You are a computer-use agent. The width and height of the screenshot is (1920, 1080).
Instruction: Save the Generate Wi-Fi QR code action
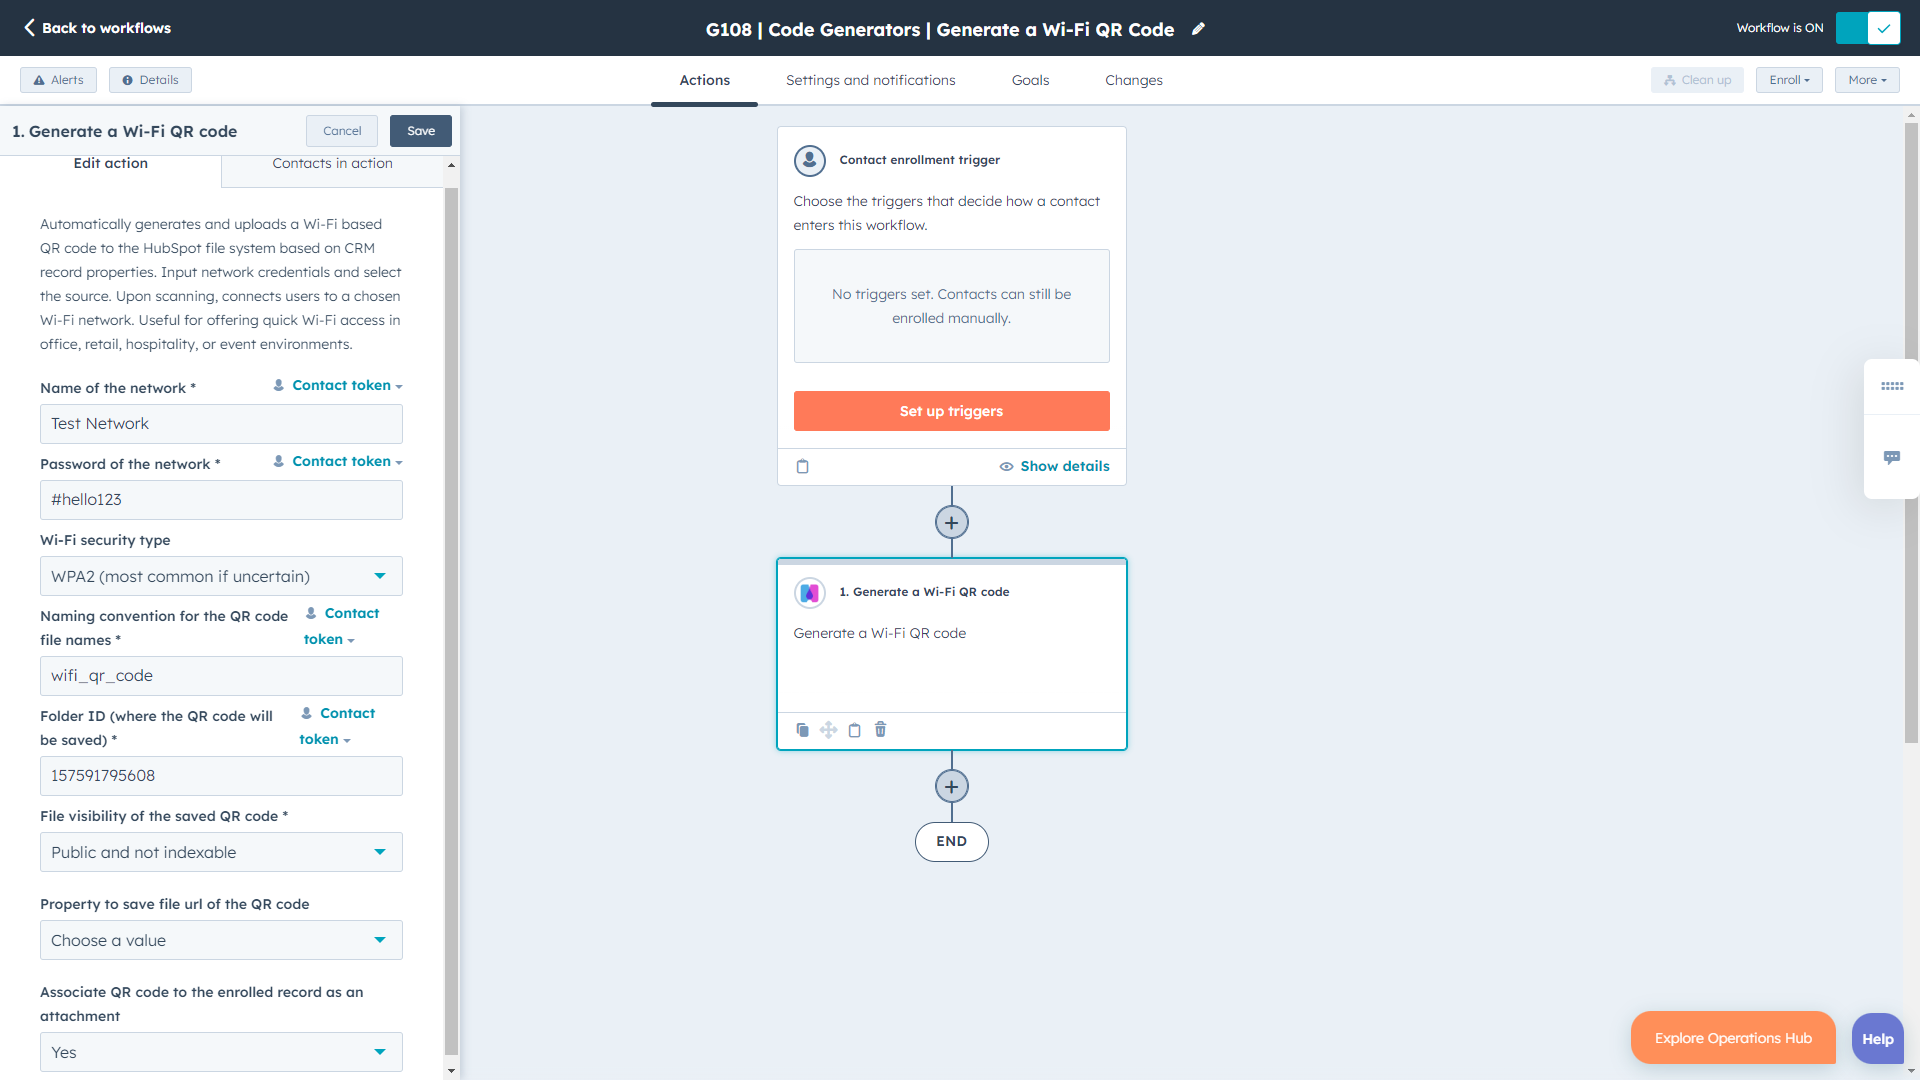click(420, 130)
